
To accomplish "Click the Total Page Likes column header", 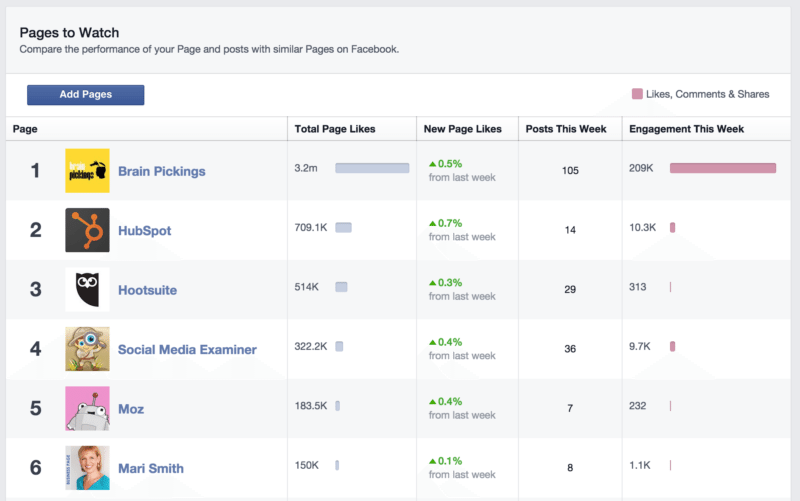I will pyautogui.click(x=335, y=129).
